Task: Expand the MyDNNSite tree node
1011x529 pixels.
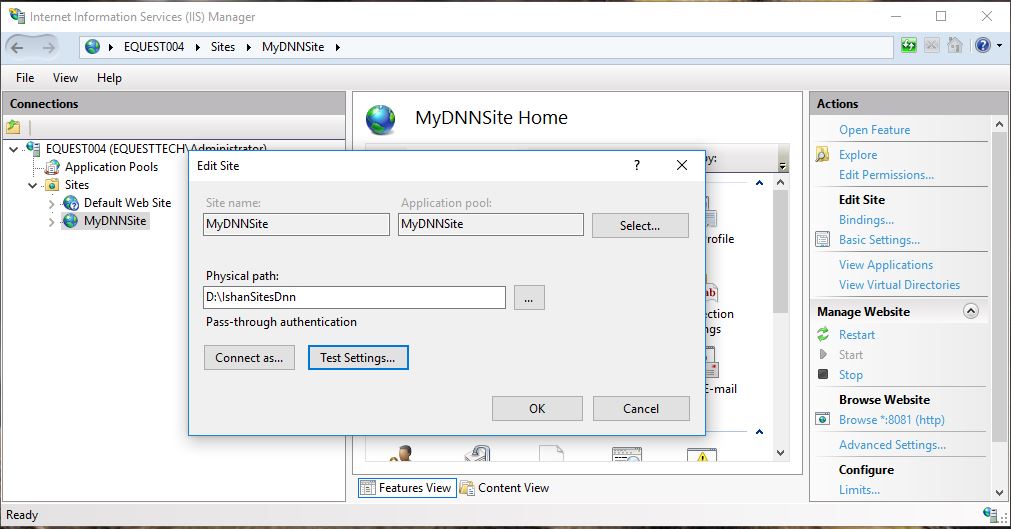Action: [x=52, y=222]
